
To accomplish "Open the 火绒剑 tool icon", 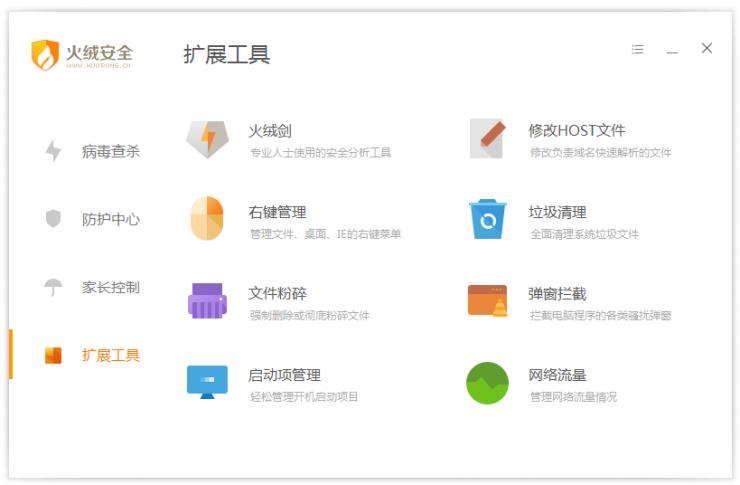I will click(207, 139).
